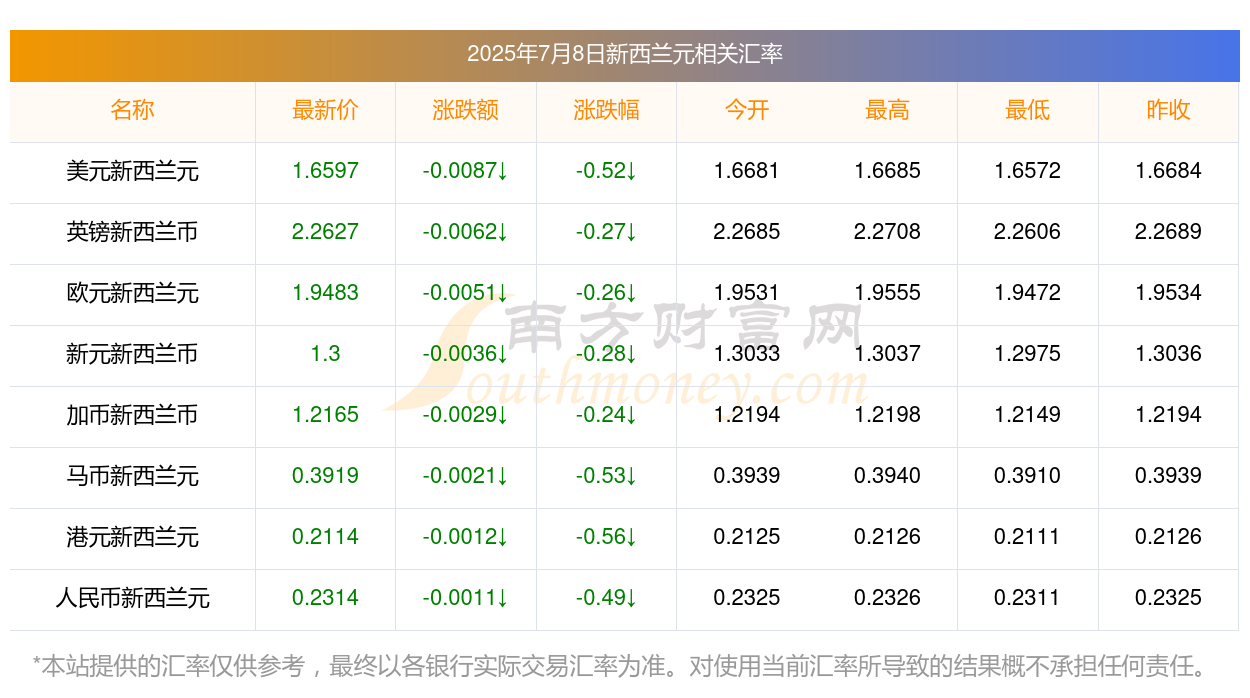Click change amount -0.0087↓
This screenshot has width=1250, height=698.
(465, 171)
